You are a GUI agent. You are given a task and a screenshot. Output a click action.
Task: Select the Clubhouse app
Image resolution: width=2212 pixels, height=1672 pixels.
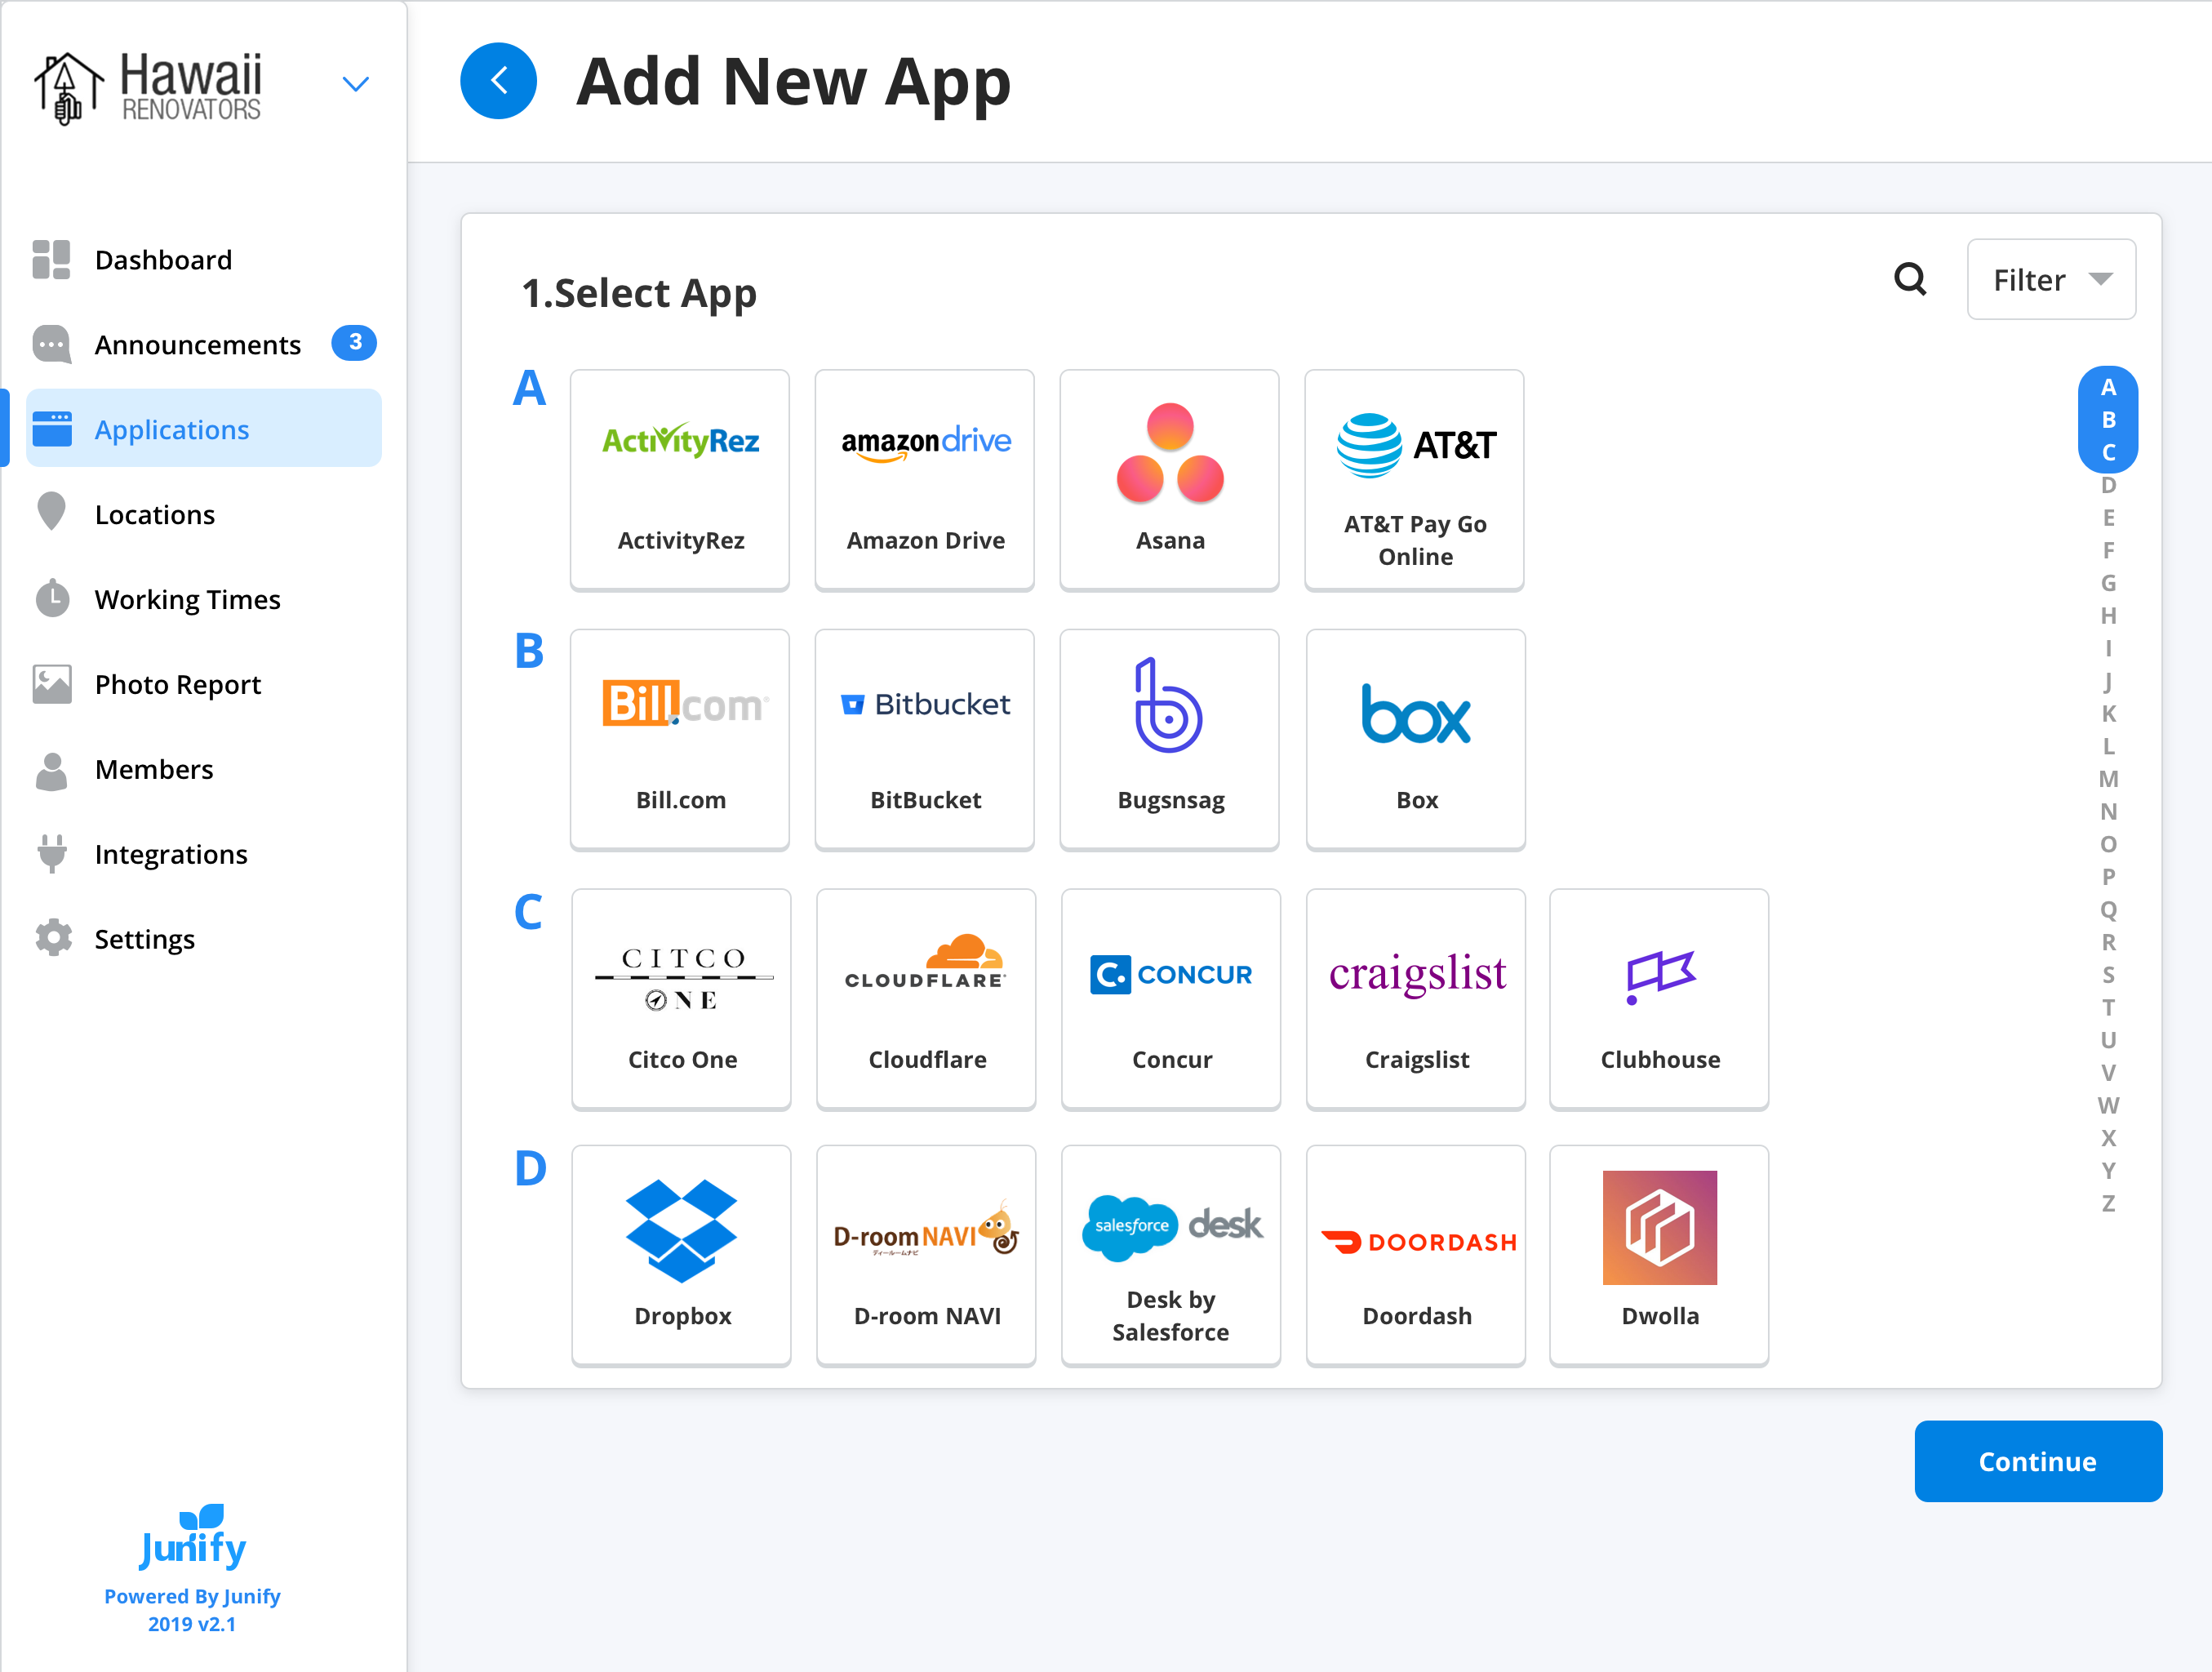pos(1659,999)
